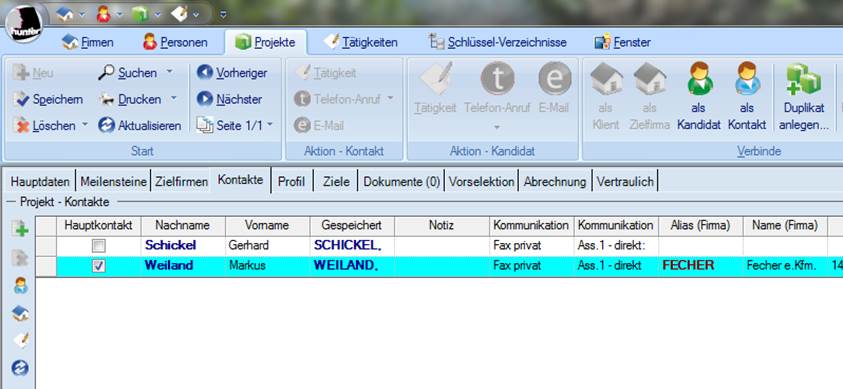This screenshot has height=389, width=843.
Task: Click the house icon in left sidebar
Action: [20, 313]
